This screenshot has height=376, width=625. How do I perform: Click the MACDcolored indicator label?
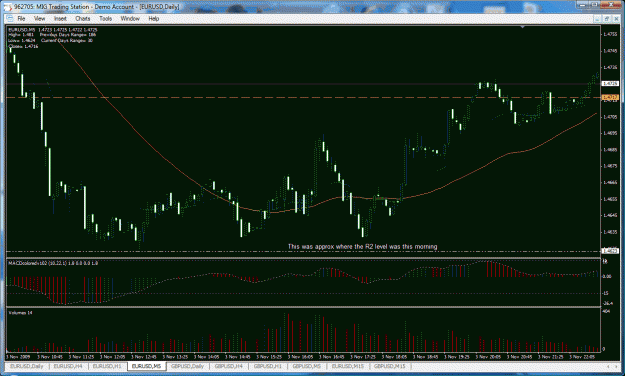tap(53, 263)
